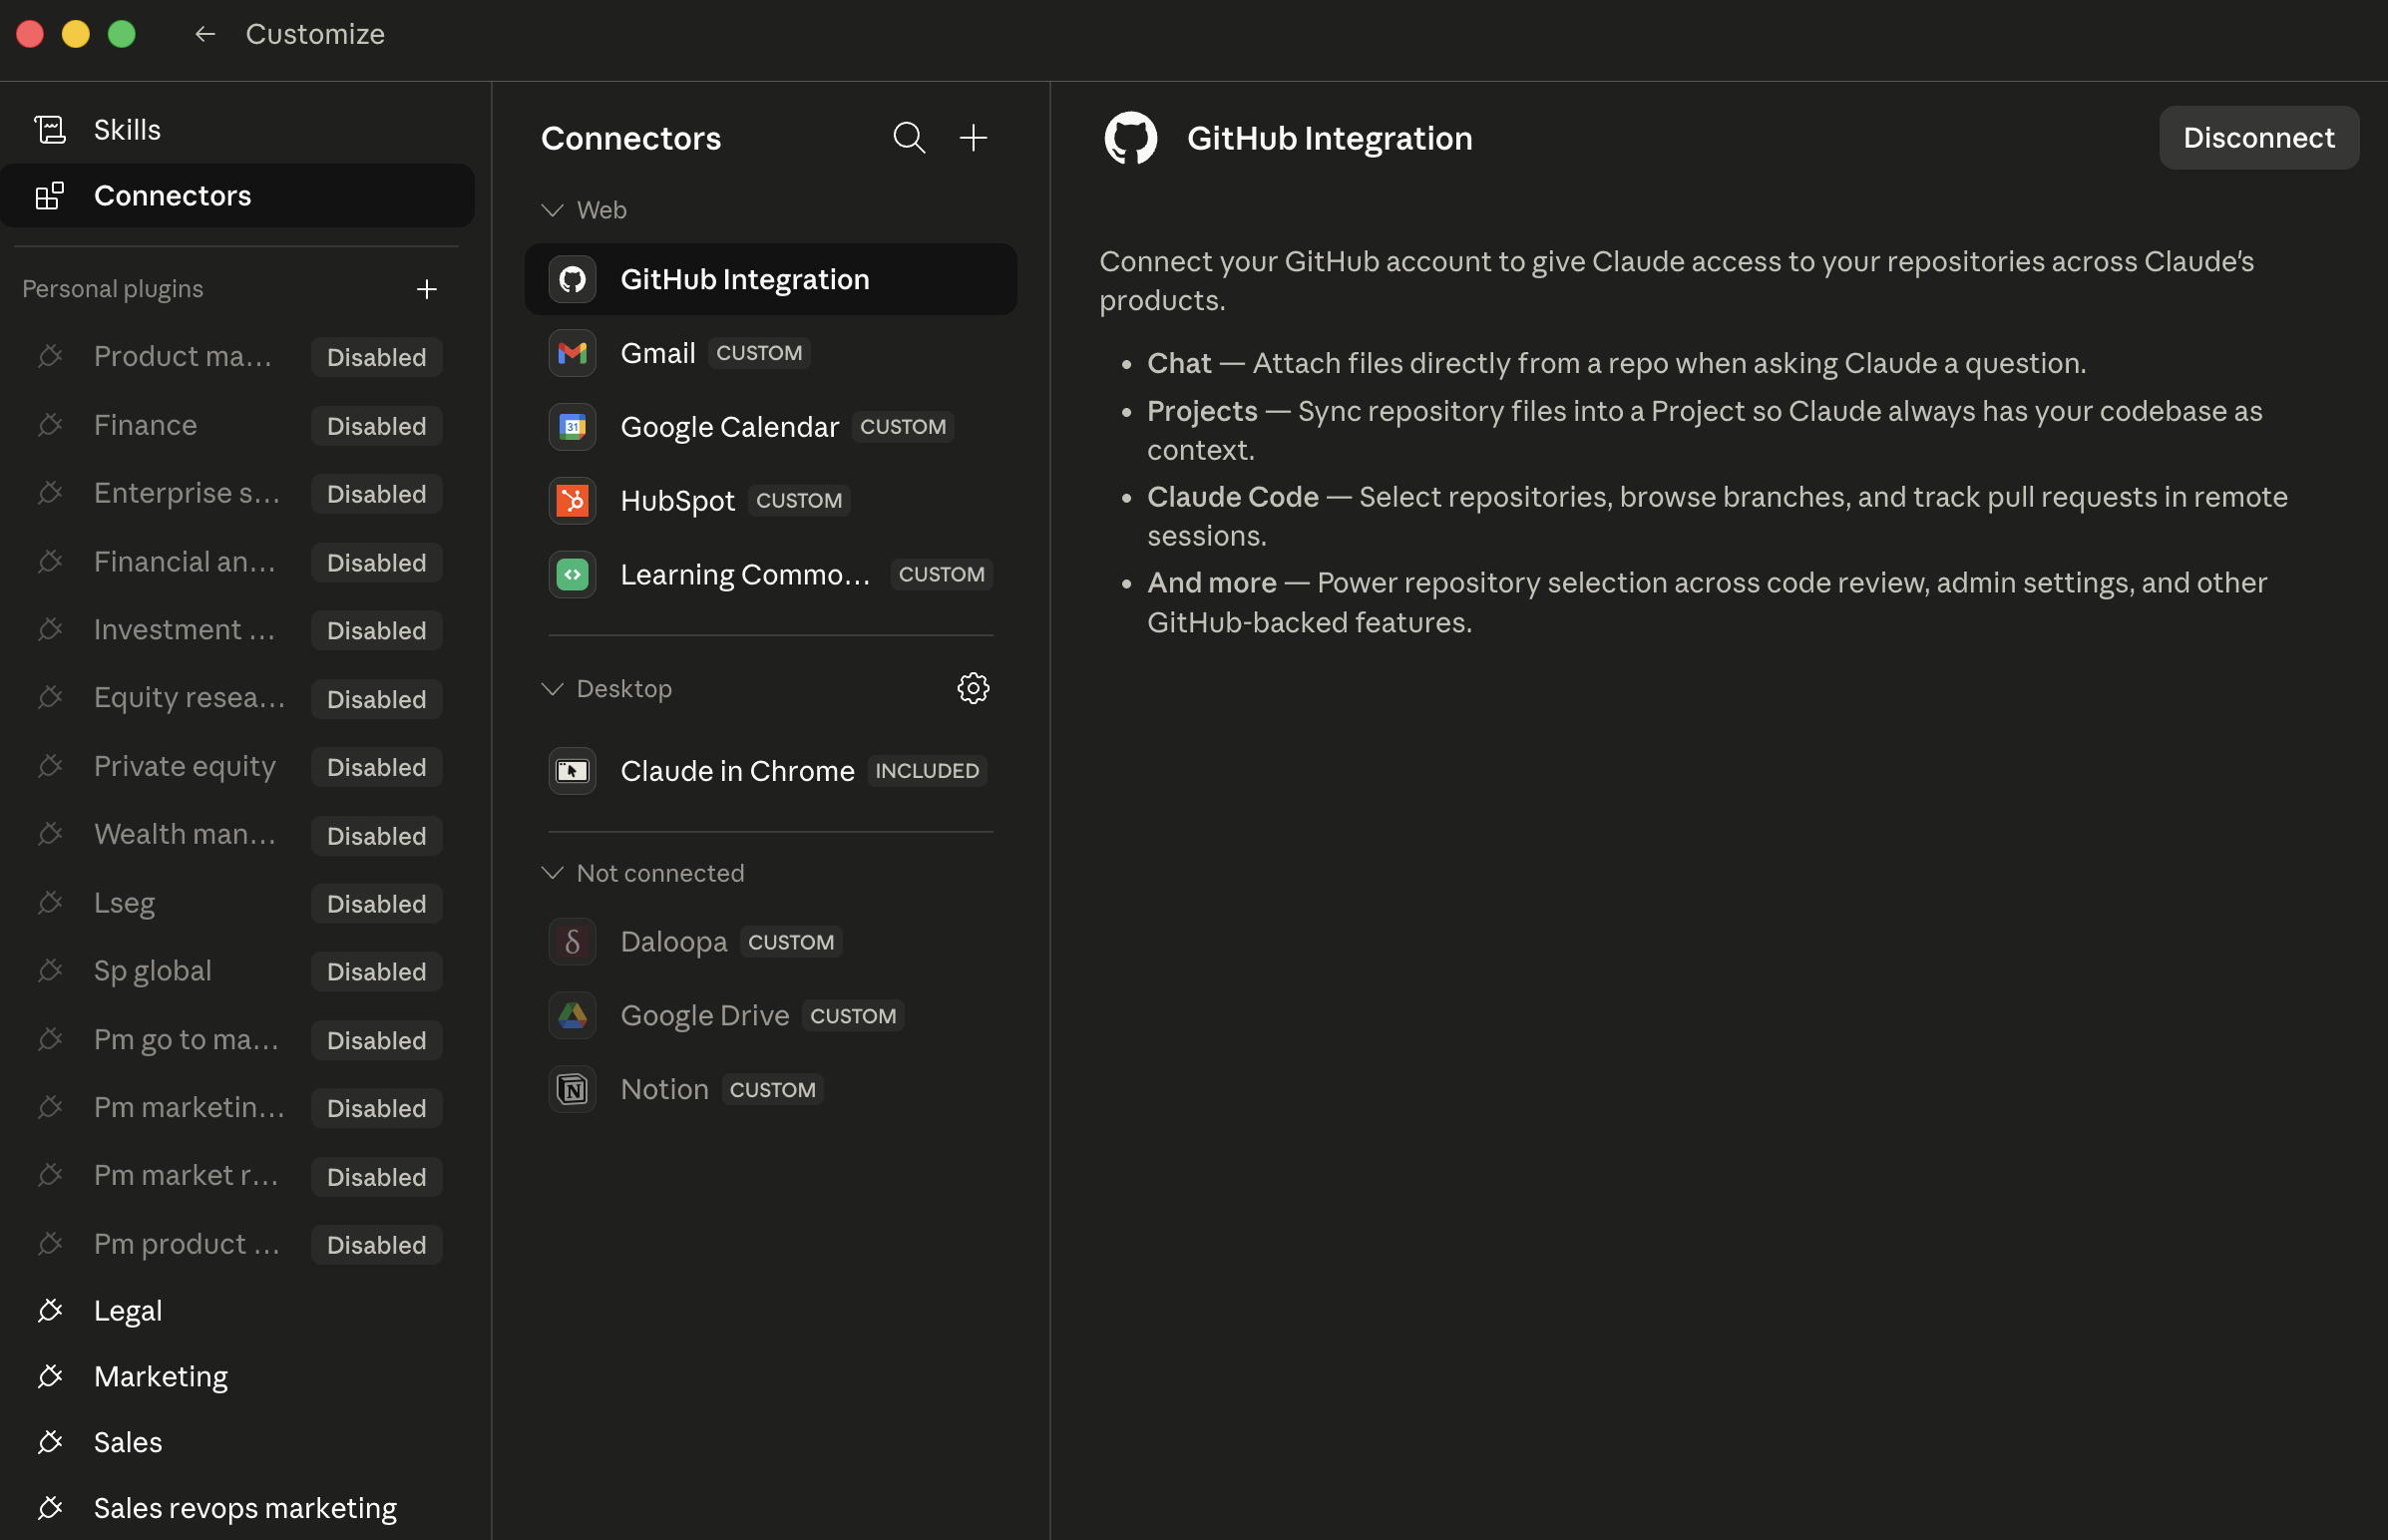The height and width of the screenshot is (1540, 2388).
Task: Click the Disabled badge for Equity research plugin
Action: point(376,699)
